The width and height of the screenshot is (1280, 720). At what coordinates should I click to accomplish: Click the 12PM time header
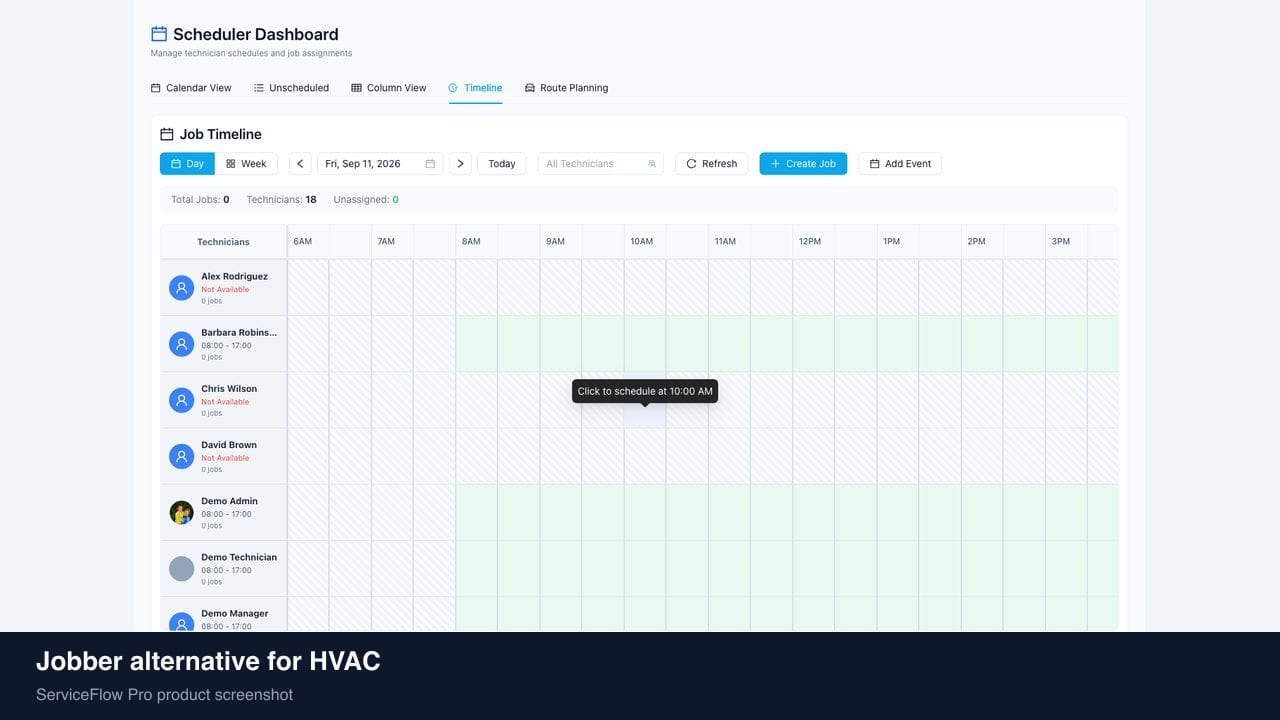[809, 242]
